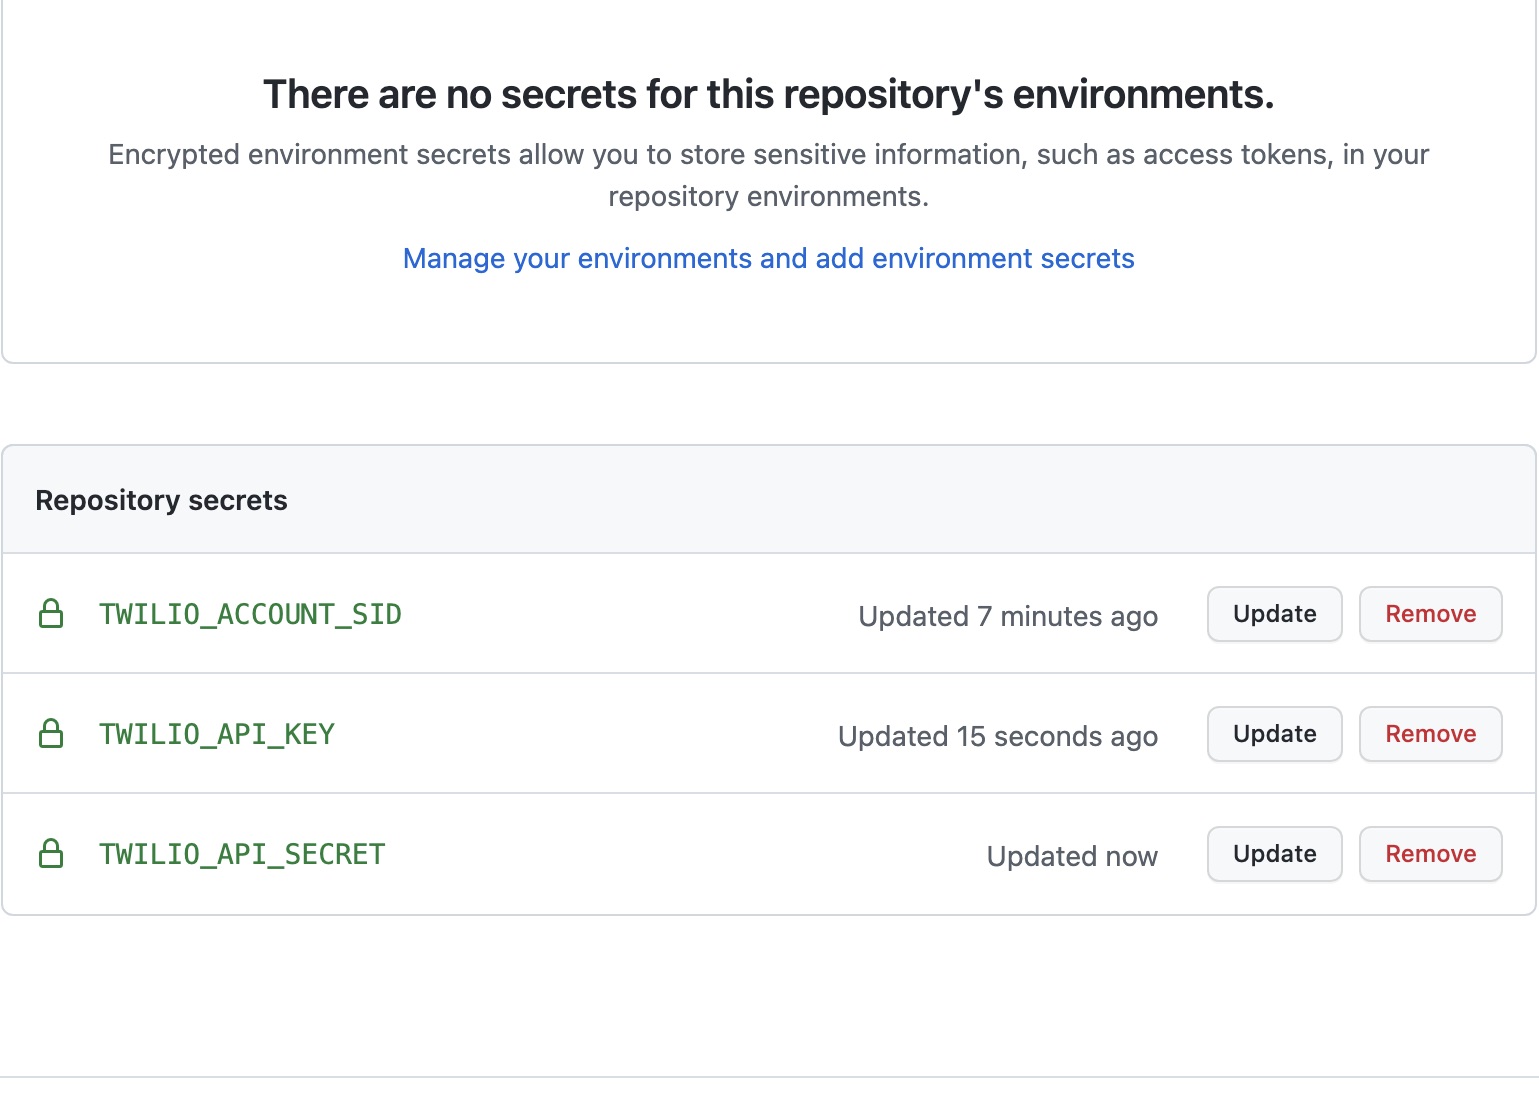Click the 'There are no secrets' heading
1539x1099 pixels.
click(x=768, y=94)
